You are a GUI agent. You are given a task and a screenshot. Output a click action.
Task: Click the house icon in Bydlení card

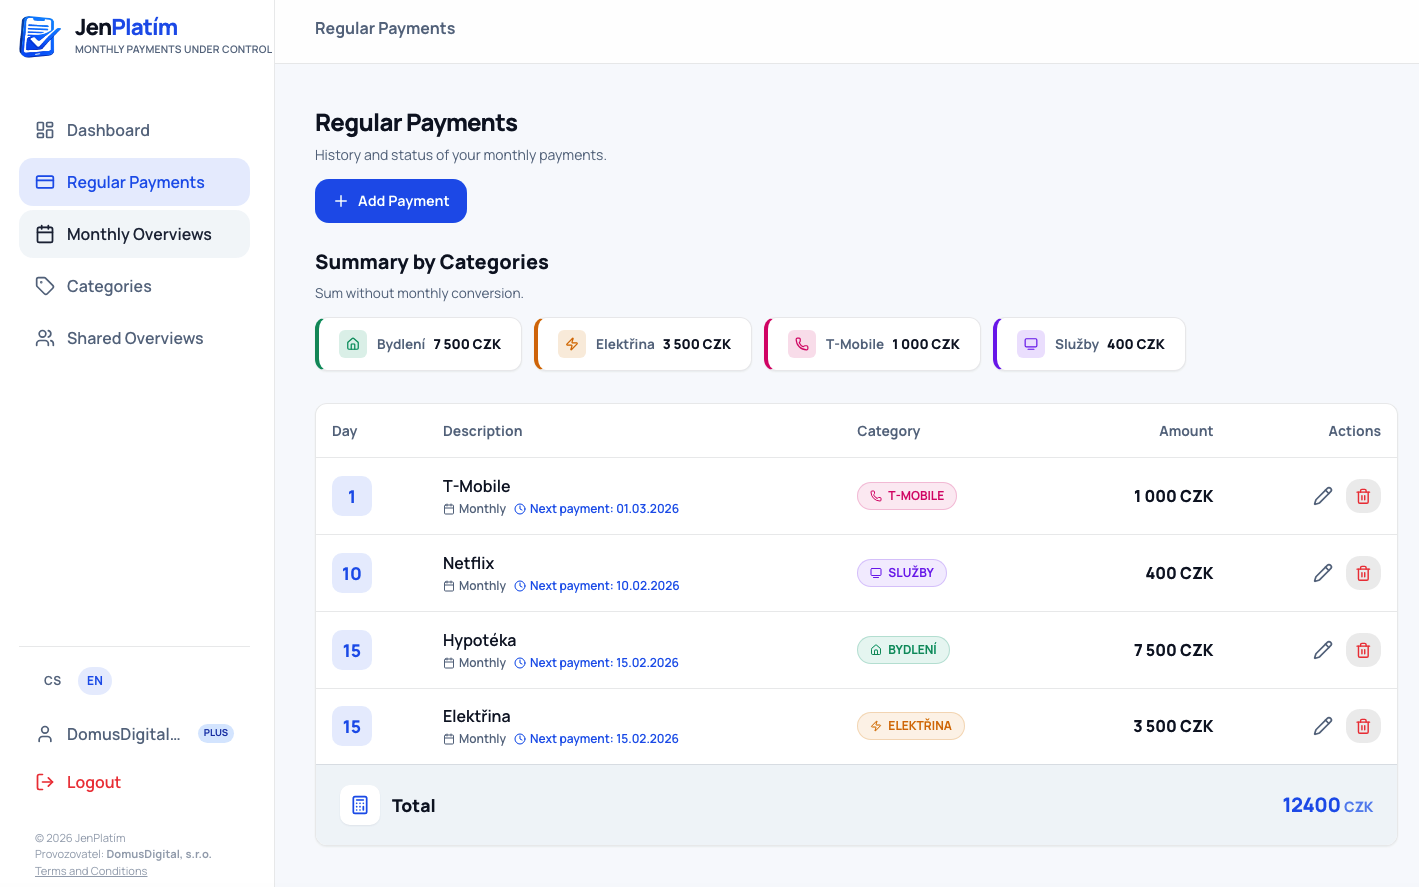[353, 344]
